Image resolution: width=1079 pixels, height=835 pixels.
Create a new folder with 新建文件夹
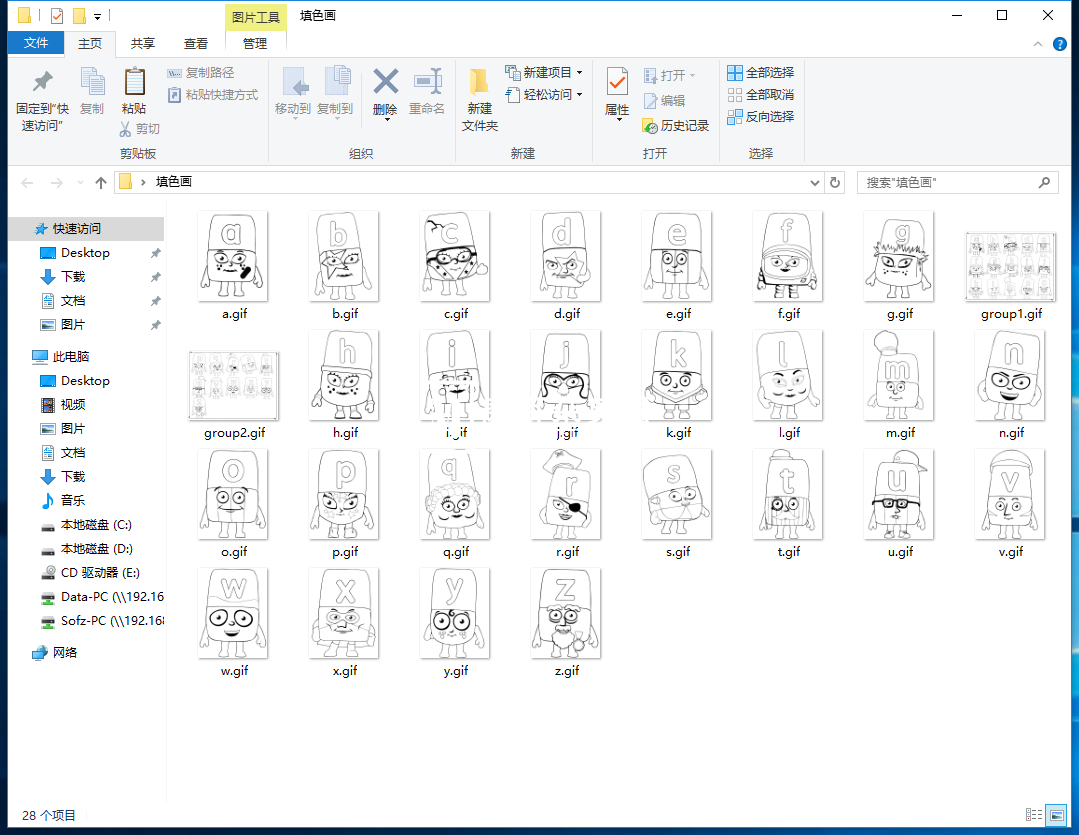[479, 97]
